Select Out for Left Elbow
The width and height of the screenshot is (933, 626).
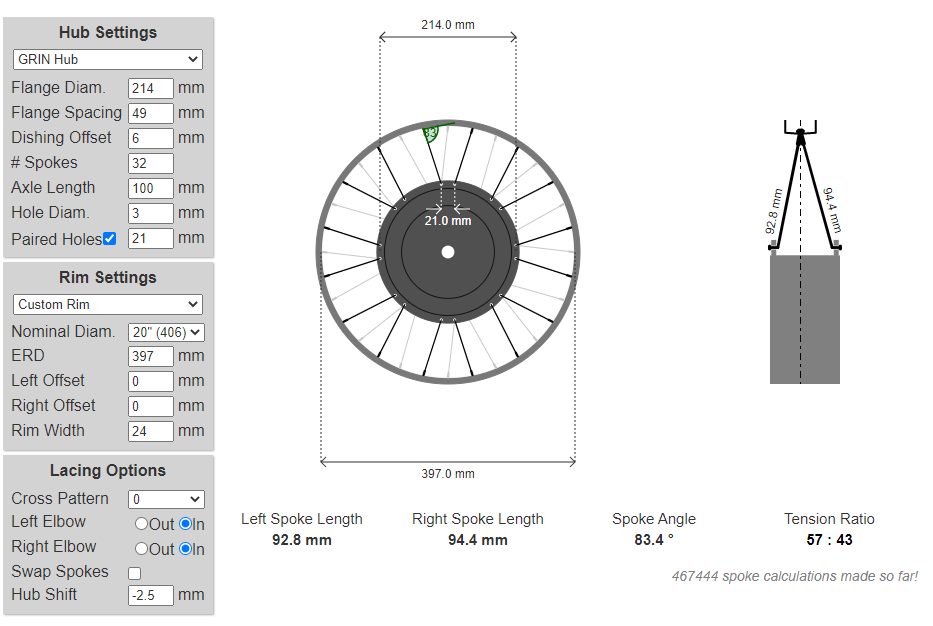pyautogui.click(x=141, y=524)
